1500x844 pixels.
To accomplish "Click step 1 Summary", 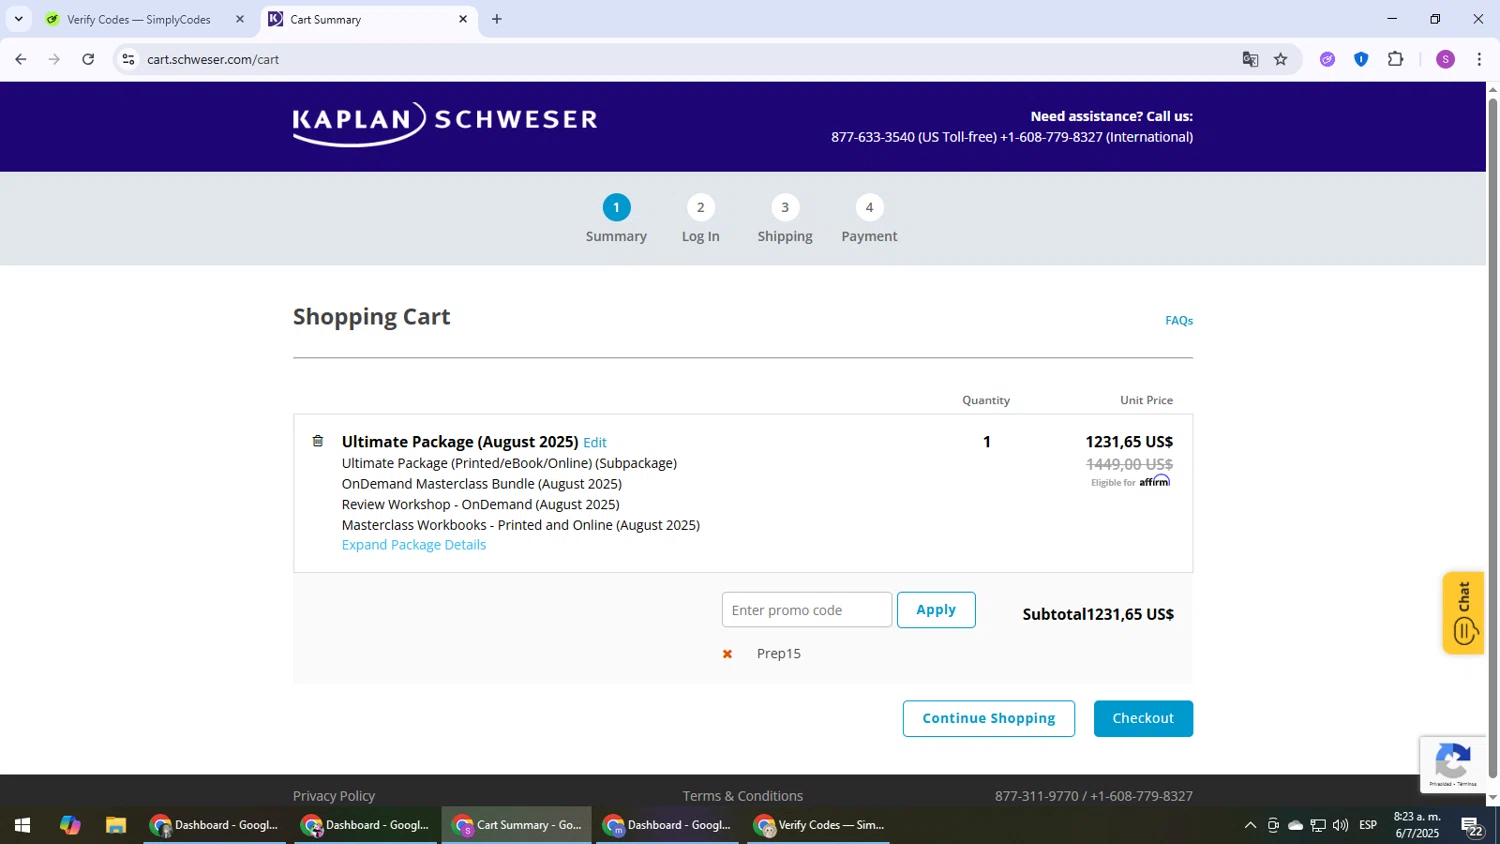I will click(616, 220).
